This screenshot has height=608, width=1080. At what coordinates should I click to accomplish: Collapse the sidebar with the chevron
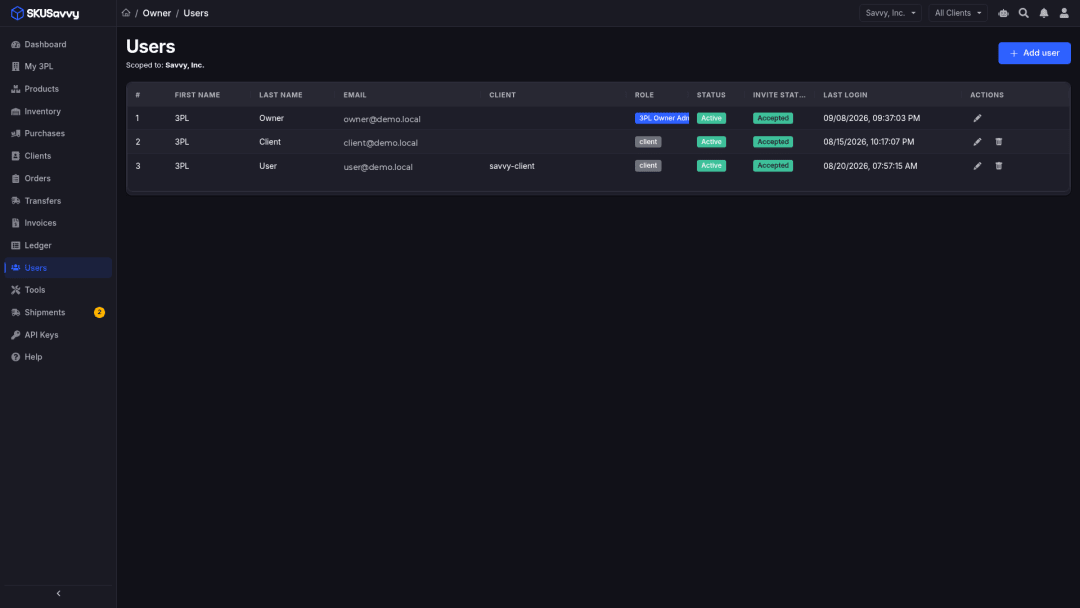(x=59, y=594)
